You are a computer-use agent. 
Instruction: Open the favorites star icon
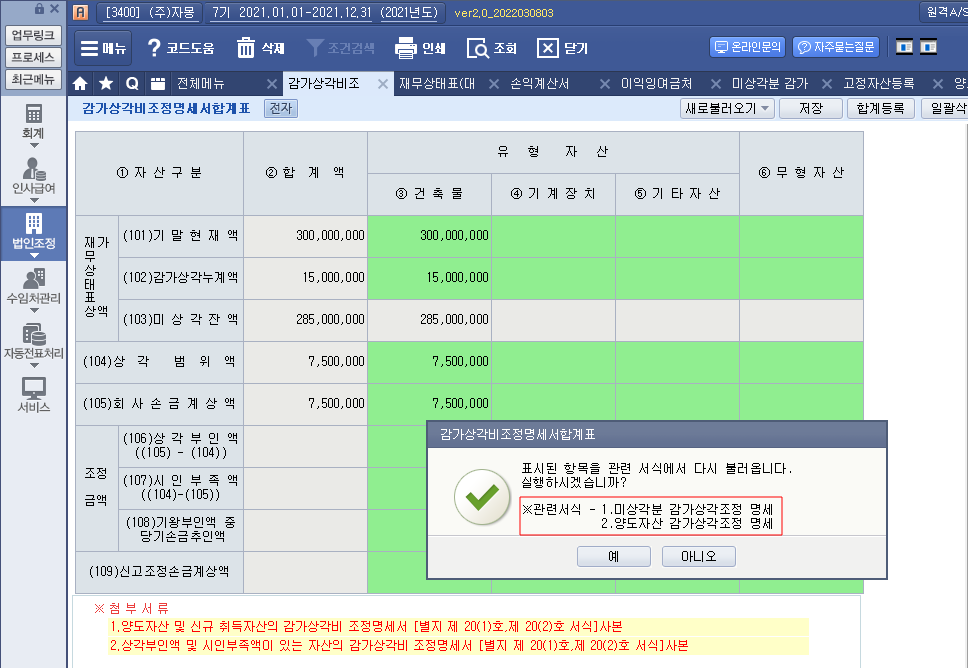pos(106,83)
